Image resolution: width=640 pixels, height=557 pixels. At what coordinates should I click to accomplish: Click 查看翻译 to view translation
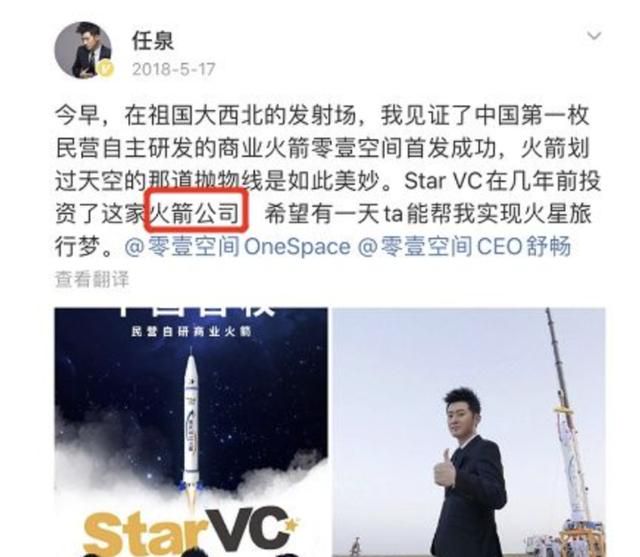92,280
